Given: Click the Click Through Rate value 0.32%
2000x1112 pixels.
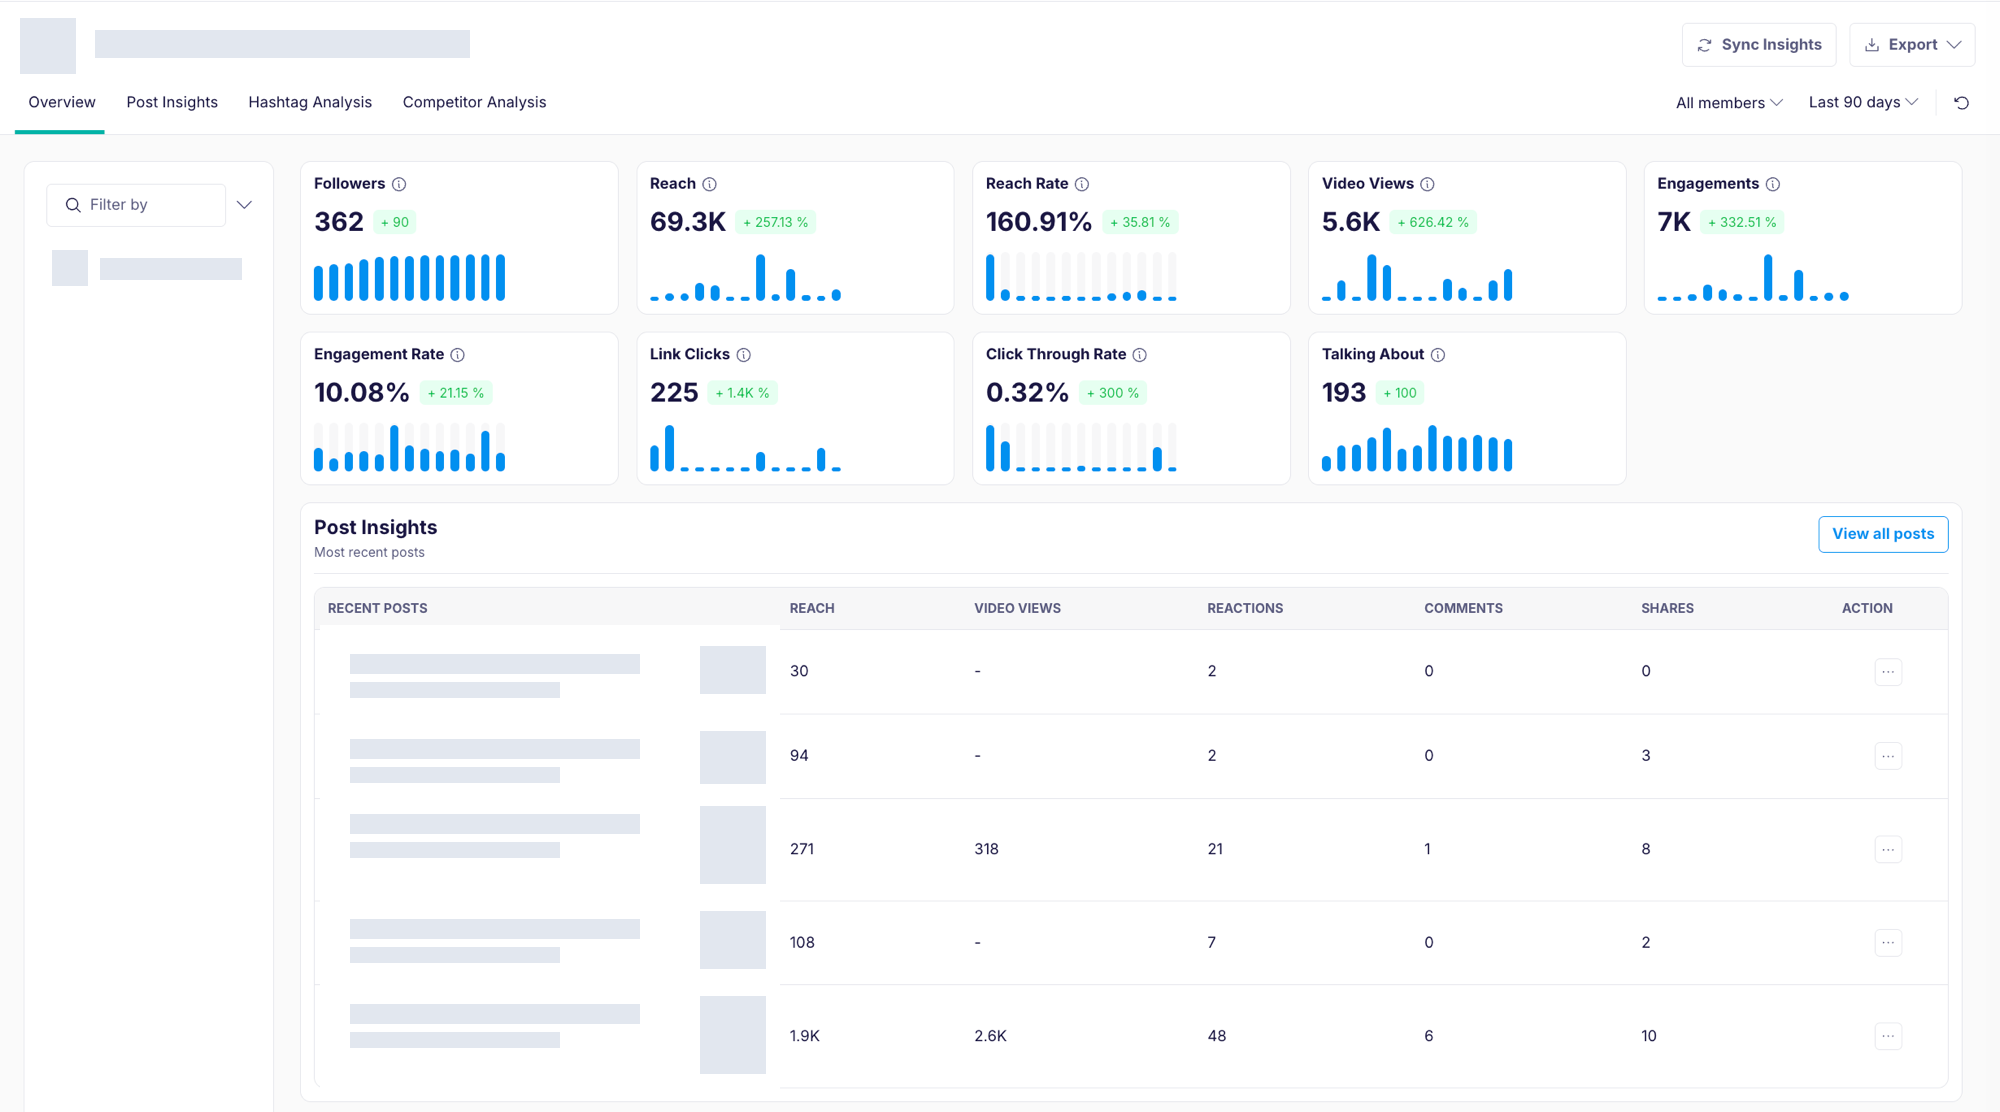Looking at the screenshot, I should [1028, 393].
